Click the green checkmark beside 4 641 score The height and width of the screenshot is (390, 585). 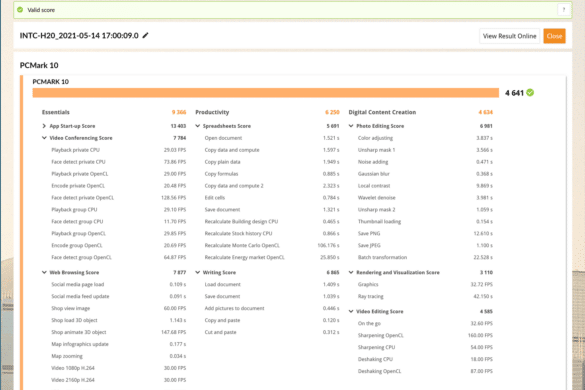coord(530,93)
